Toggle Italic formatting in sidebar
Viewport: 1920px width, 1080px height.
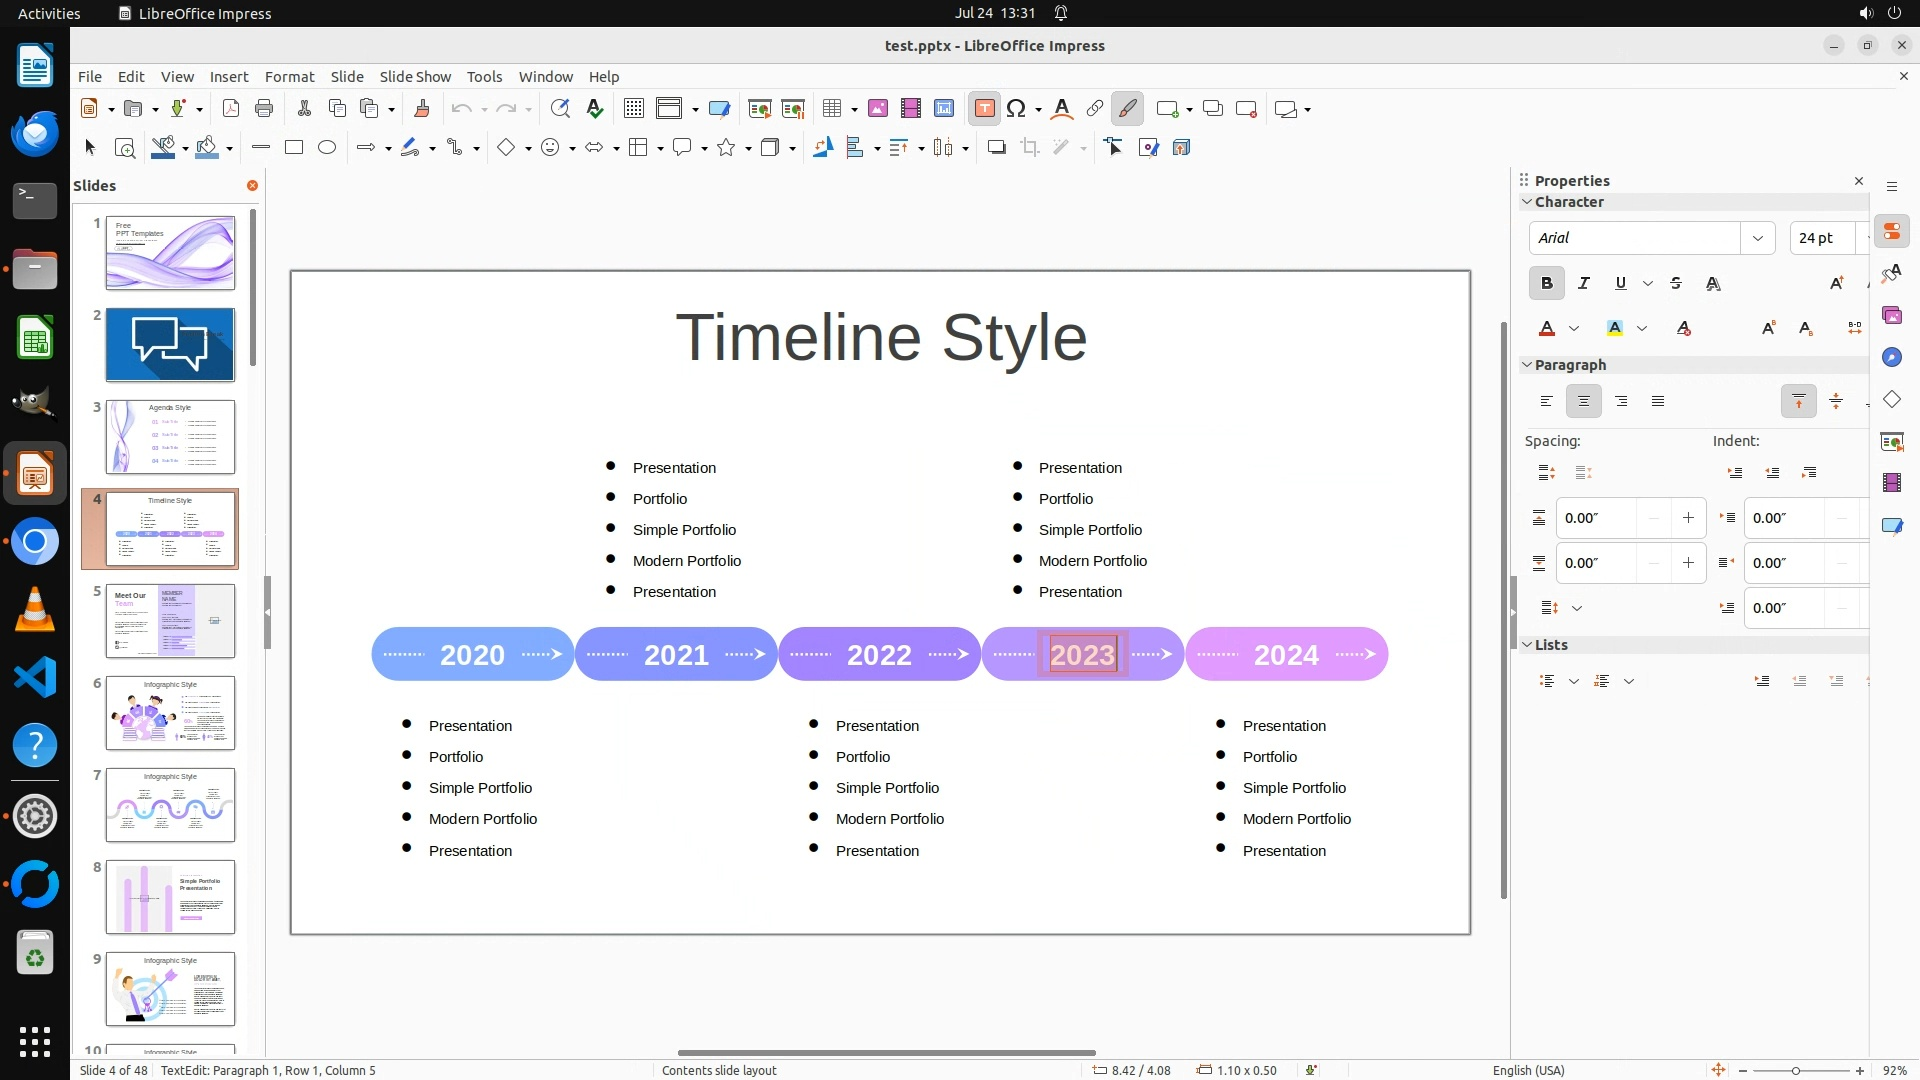point(1584,284)
